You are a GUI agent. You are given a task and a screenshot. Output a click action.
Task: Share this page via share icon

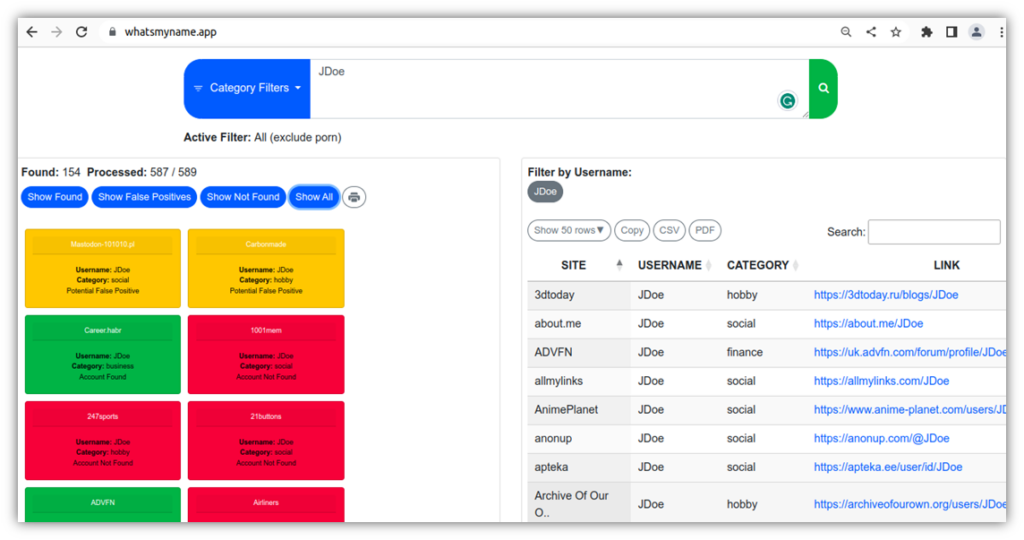tap(871, 31)
